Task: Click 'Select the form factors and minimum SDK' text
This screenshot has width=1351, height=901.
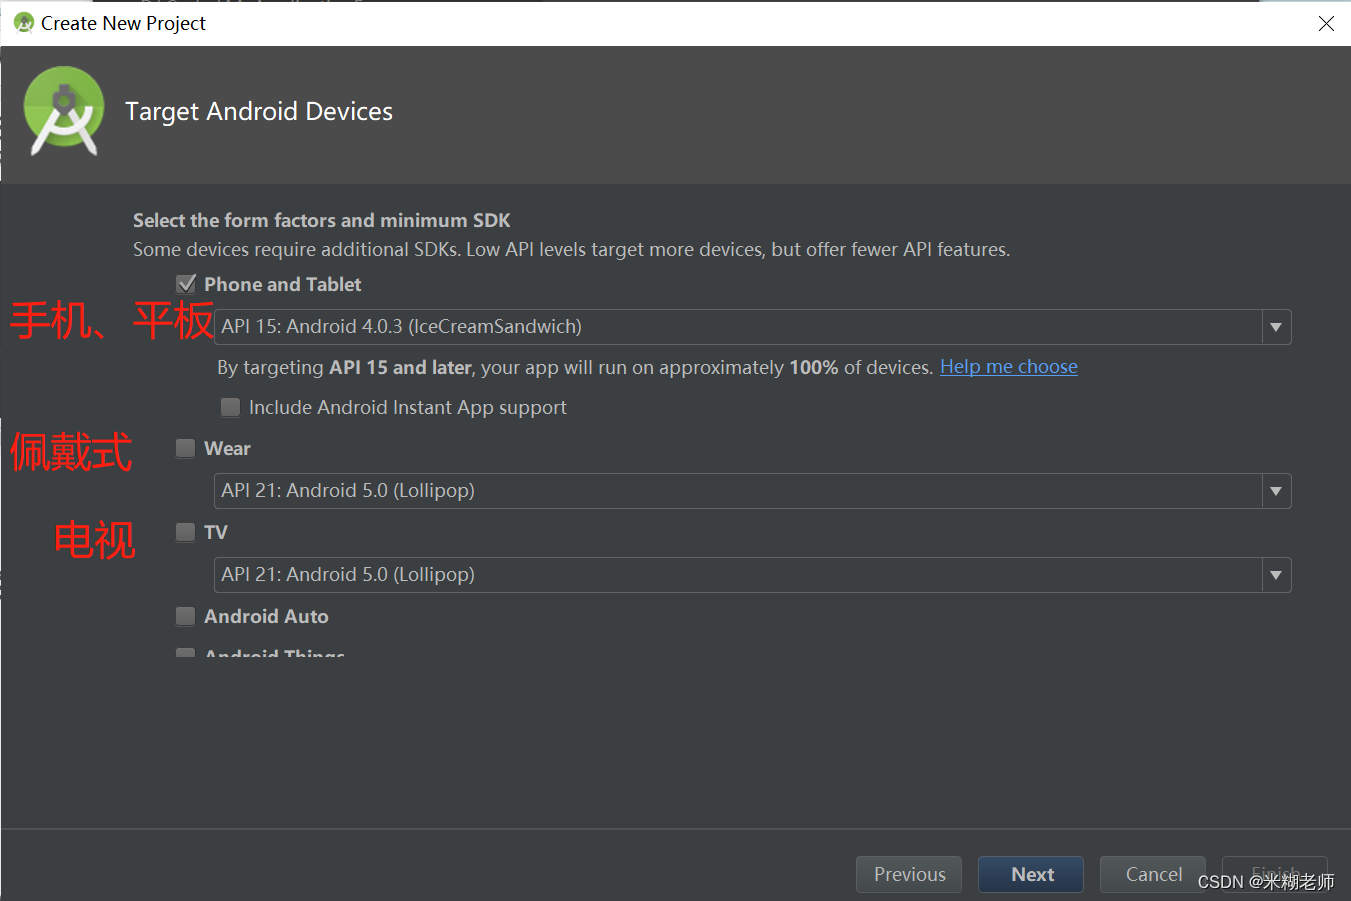Action: 322,220
